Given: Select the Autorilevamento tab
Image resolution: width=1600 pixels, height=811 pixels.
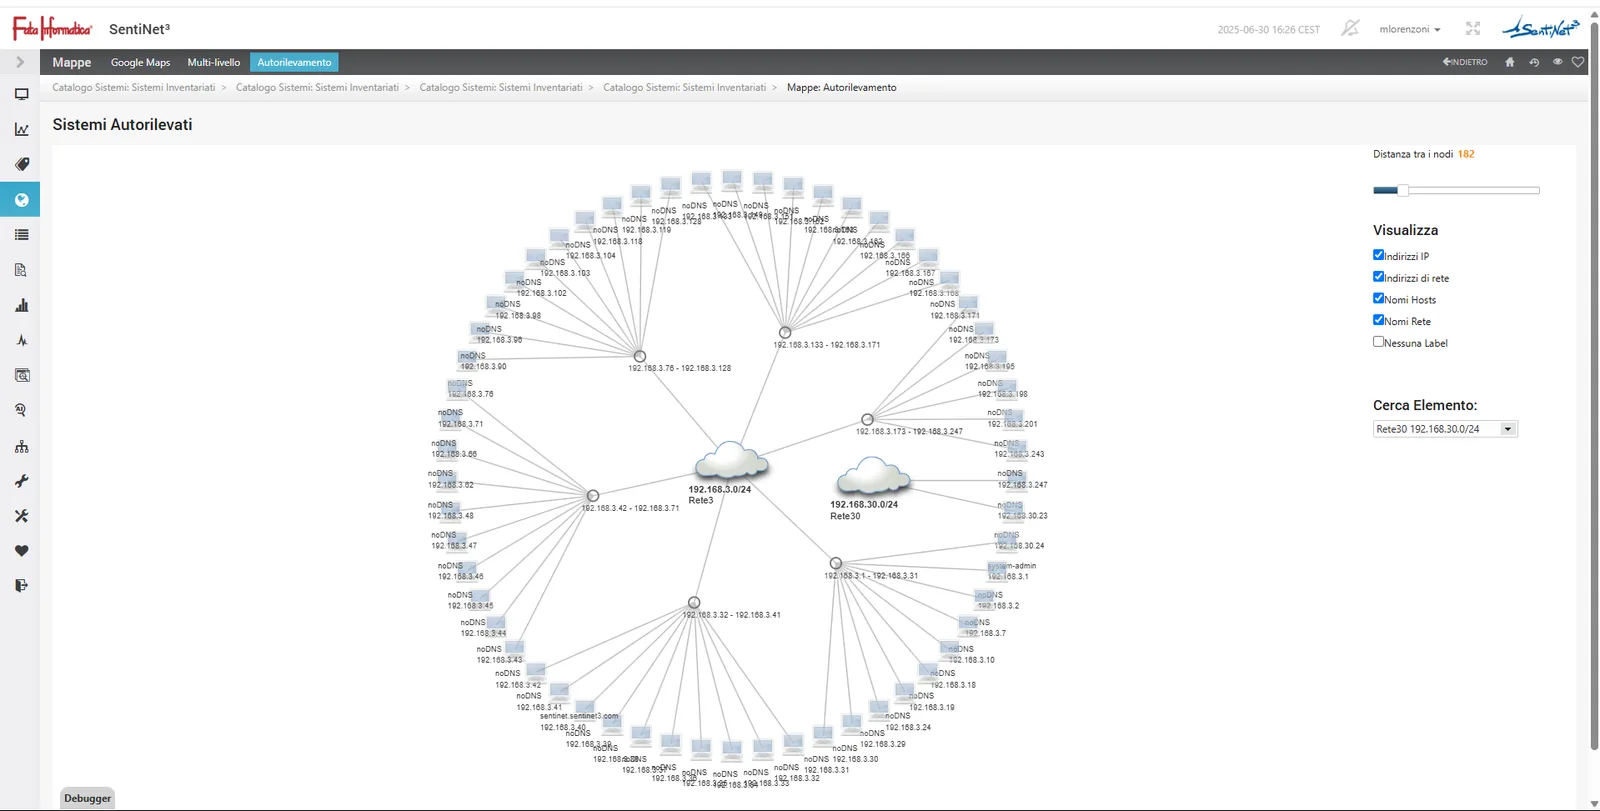Looking at the screenshot, I should click(294, 62).
